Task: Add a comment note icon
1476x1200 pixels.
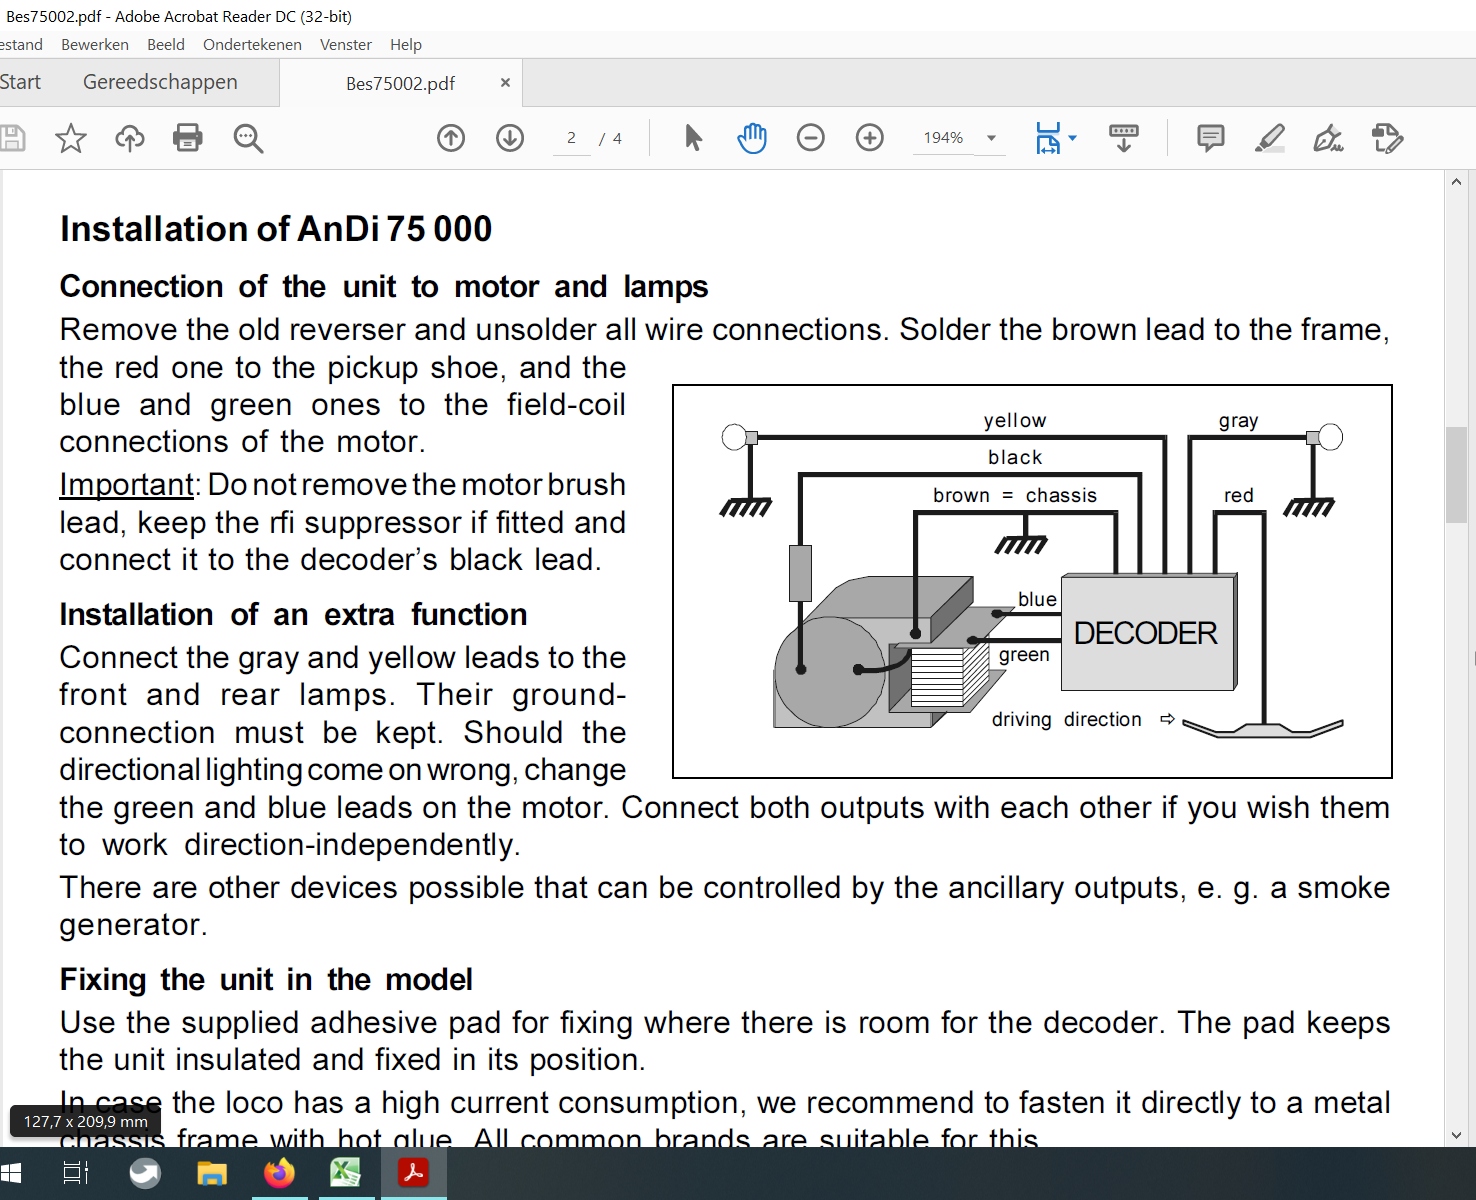Action: (1211, 138)
